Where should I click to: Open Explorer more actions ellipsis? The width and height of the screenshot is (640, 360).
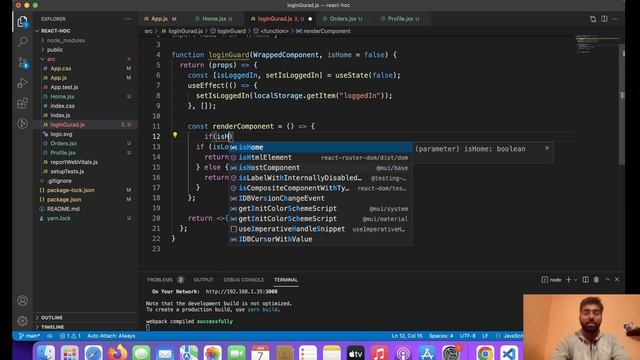(128, 19)
